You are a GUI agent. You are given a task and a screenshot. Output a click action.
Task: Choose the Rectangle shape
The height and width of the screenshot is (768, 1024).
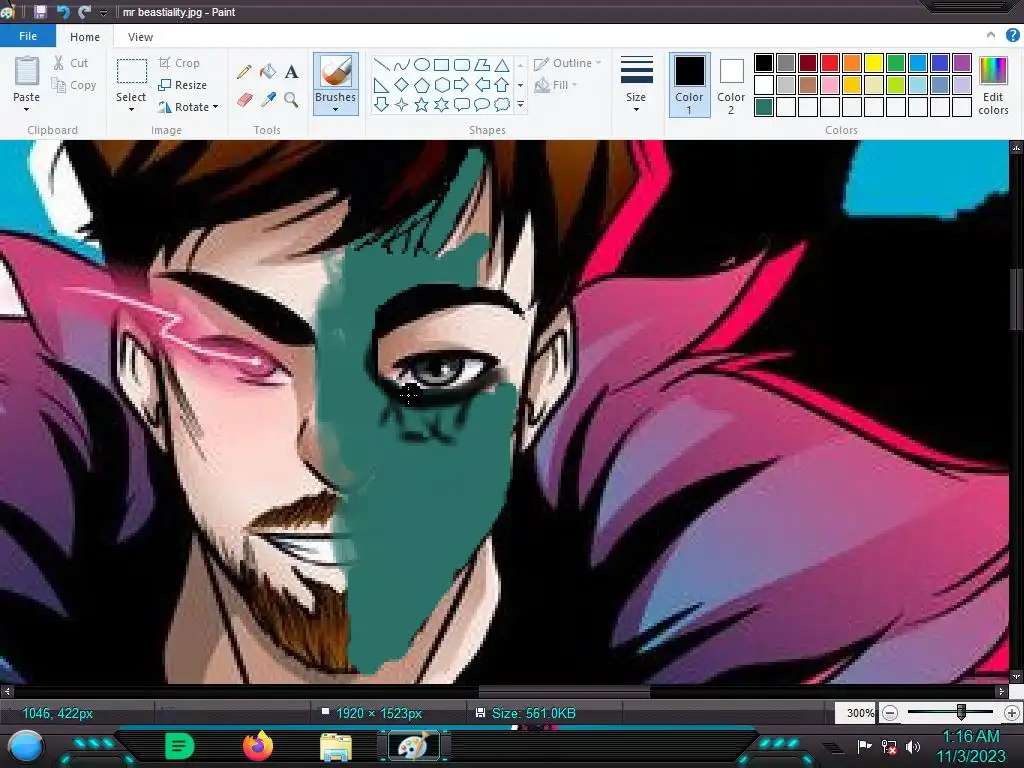click(x=442, y=65)
